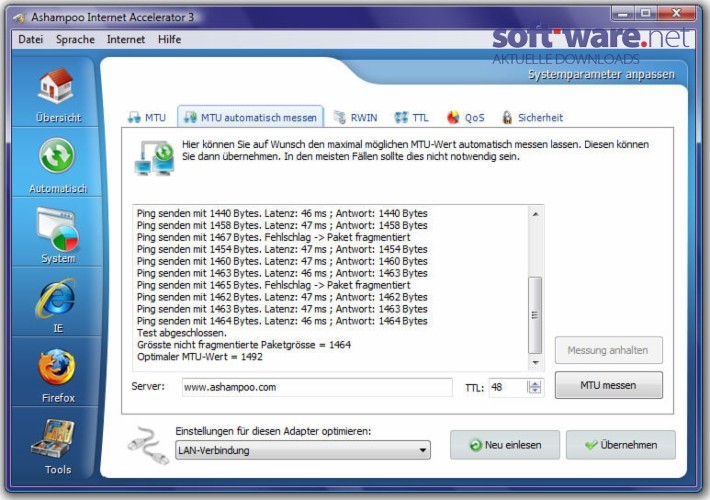Open the System sidebar section icon

click(x=57, y=229)
